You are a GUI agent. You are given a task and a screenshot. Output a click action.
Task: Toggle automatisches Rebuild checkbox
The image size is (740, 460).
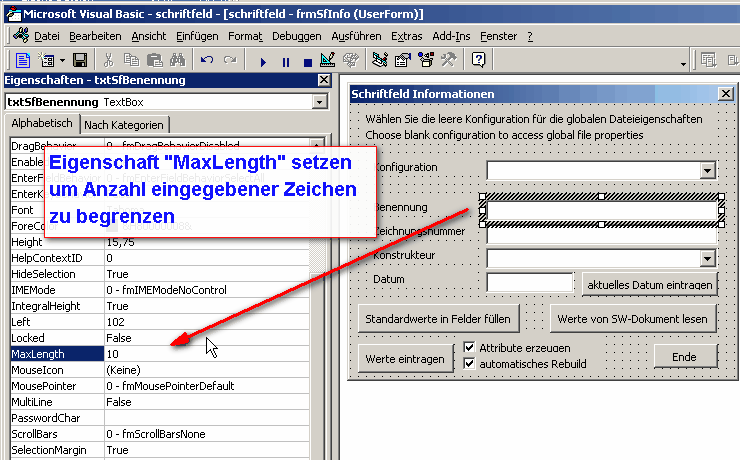click(x=469, y=364)
